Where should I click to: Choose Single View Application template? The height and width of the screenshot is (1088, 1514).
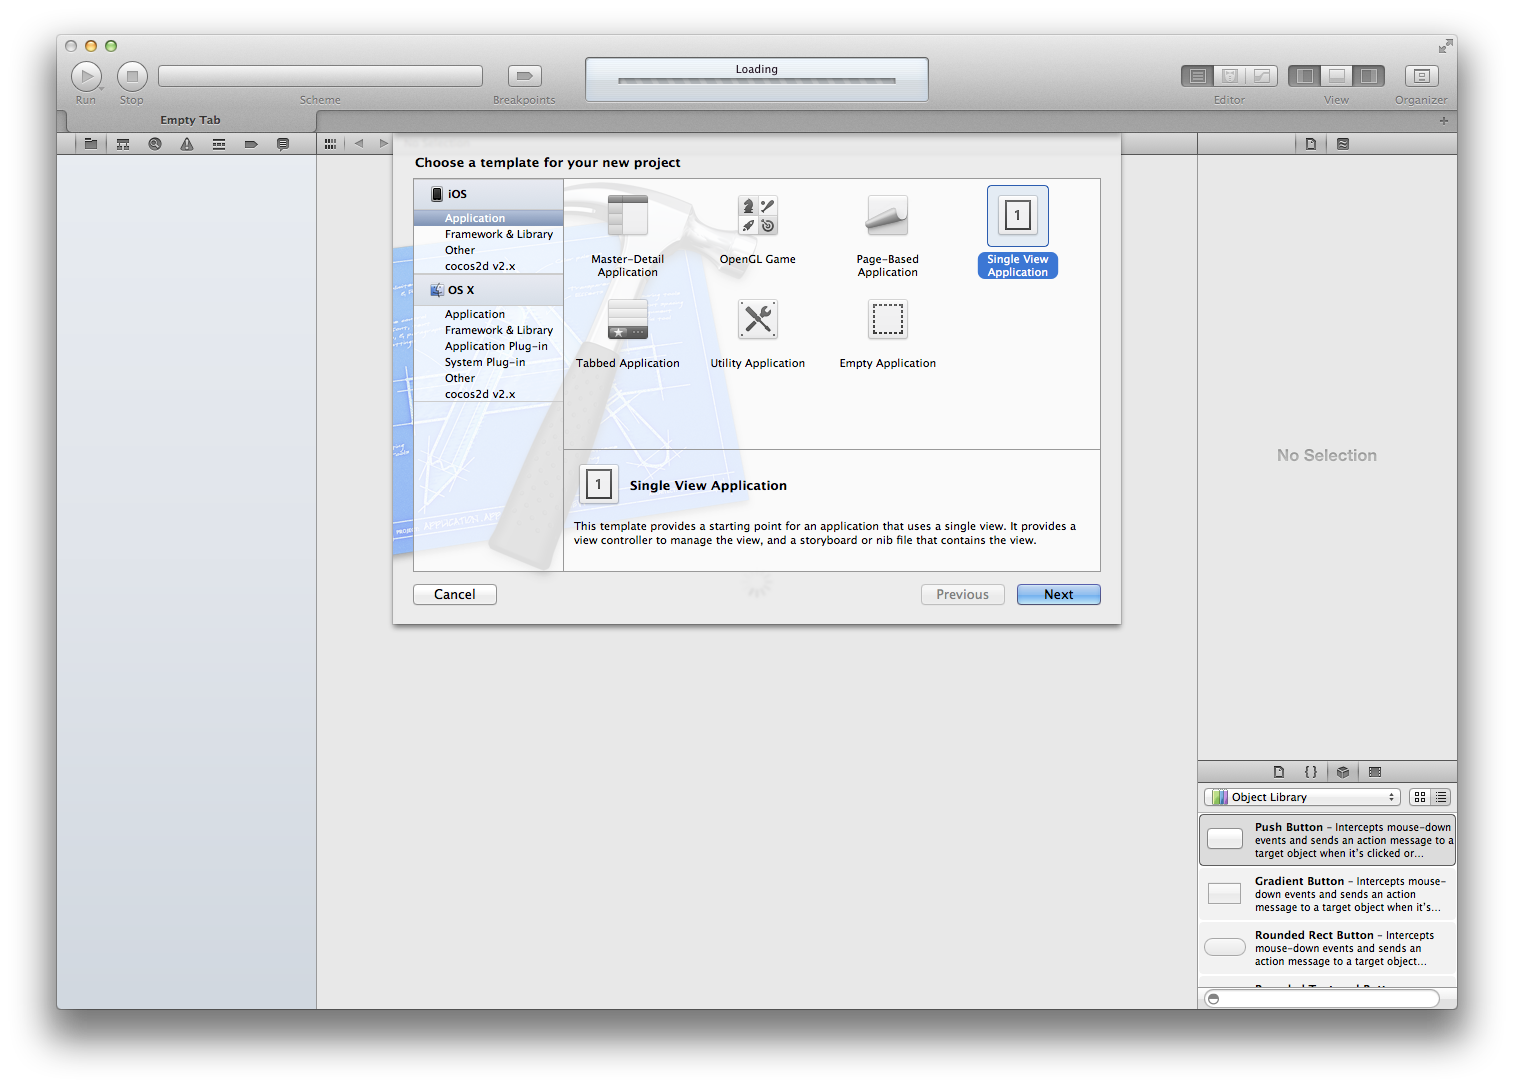pyautogui.click(x=1018, y=232)
